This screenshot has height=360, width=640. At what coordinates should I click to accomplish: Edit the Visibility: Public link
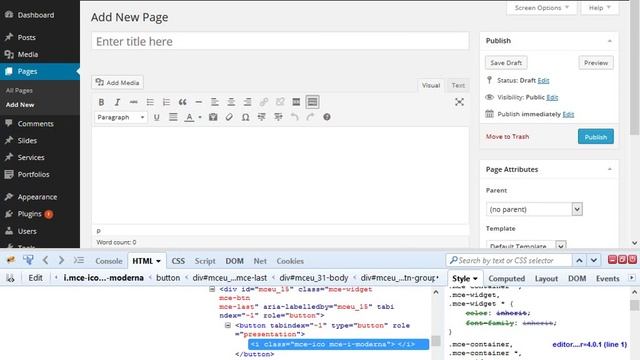(x=552, y=97)
